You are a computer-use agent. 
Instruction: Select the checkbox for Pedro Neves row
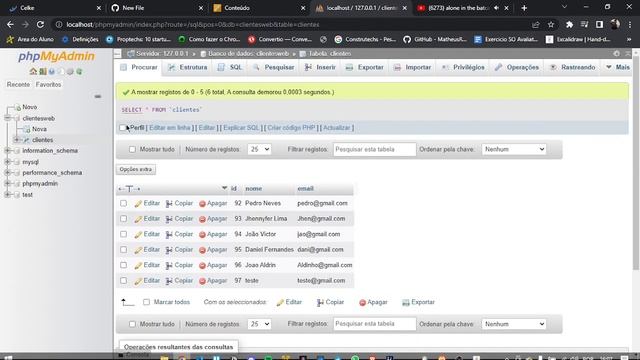[x=123, y=203]
